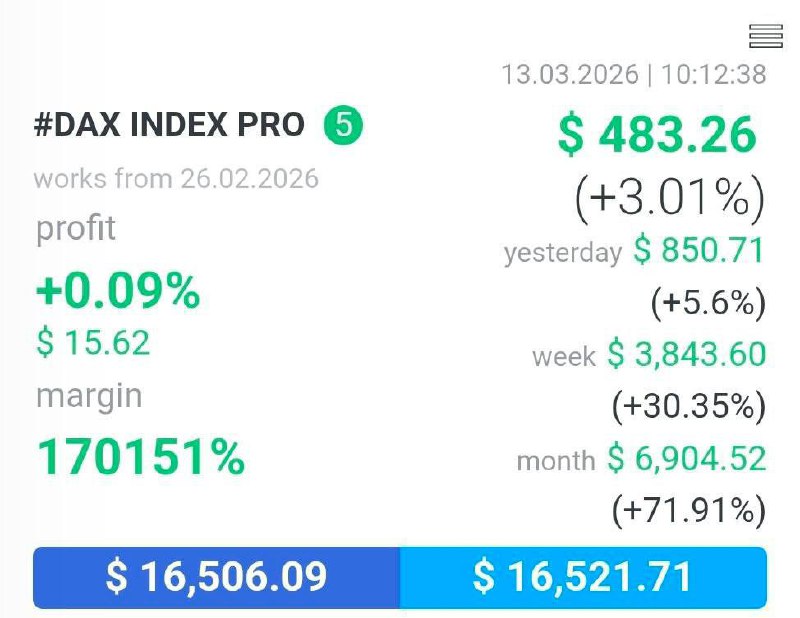The image size is (800, 618).
Task: Click the light blue $ 16,521.71 button
Action: click(583, 578)
